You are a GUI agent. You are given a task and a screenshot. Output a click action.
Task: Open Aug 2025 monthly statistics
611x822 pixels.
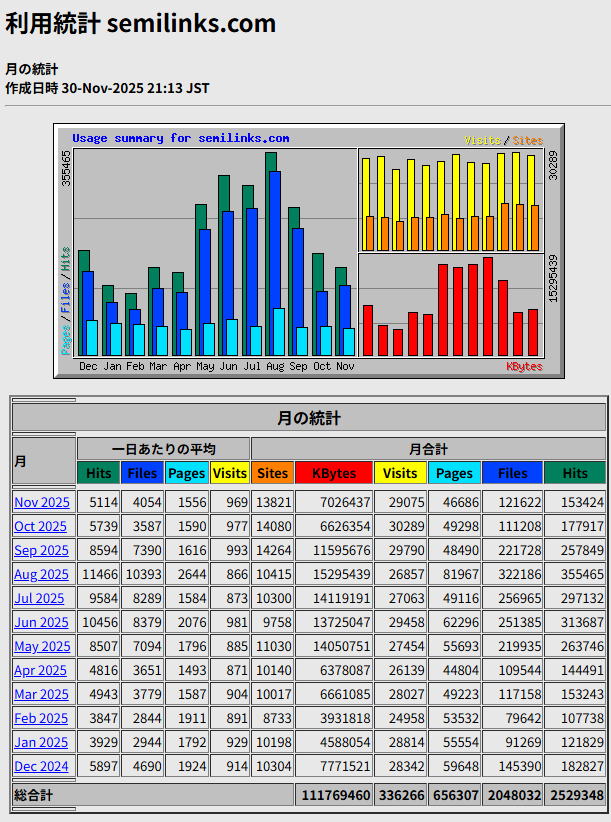[x=41, y=574]
